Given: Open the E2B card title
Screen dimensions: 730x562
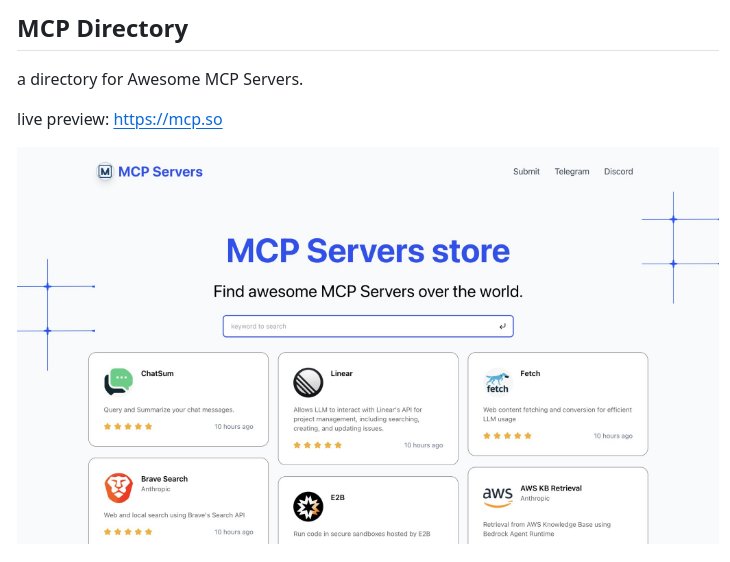Looking at the screenshot, I should coord(338,497).
